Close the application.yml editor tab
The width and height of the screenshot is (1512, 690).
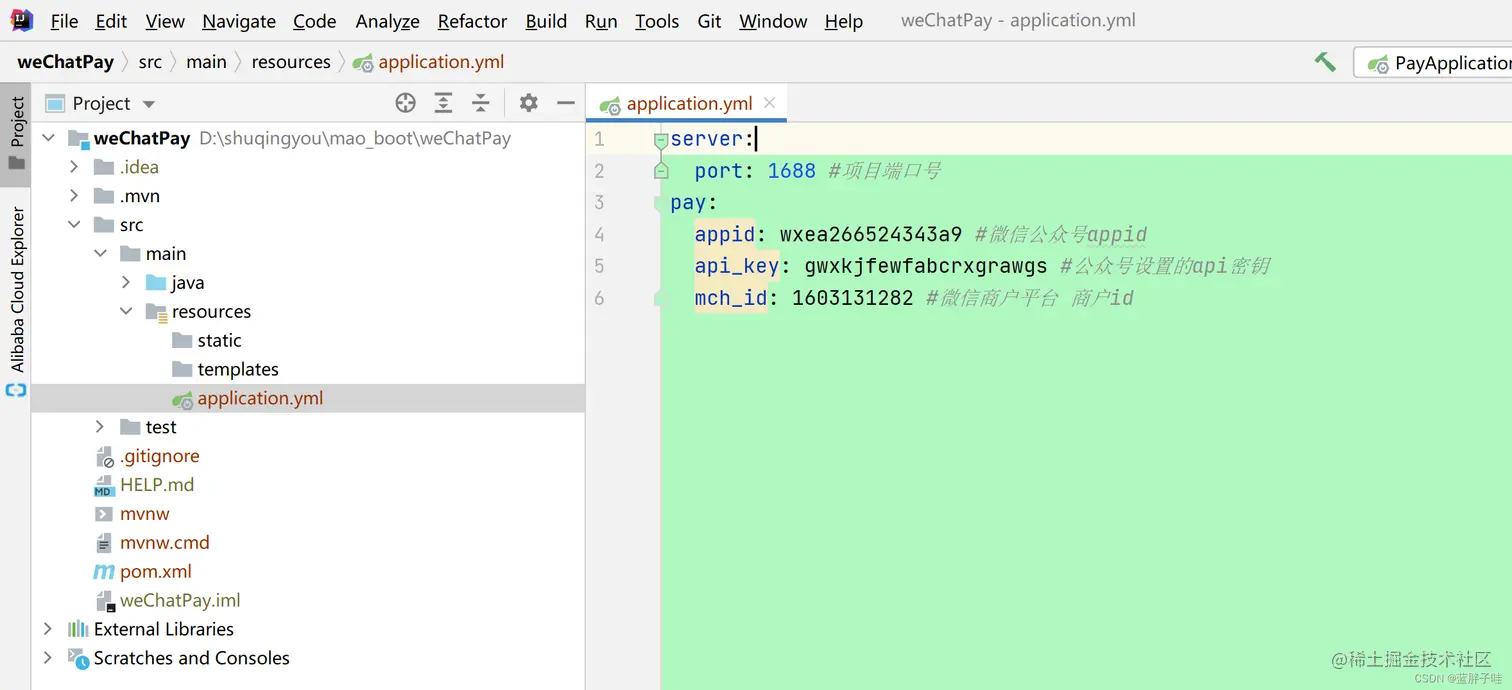(x=769, y=103)
